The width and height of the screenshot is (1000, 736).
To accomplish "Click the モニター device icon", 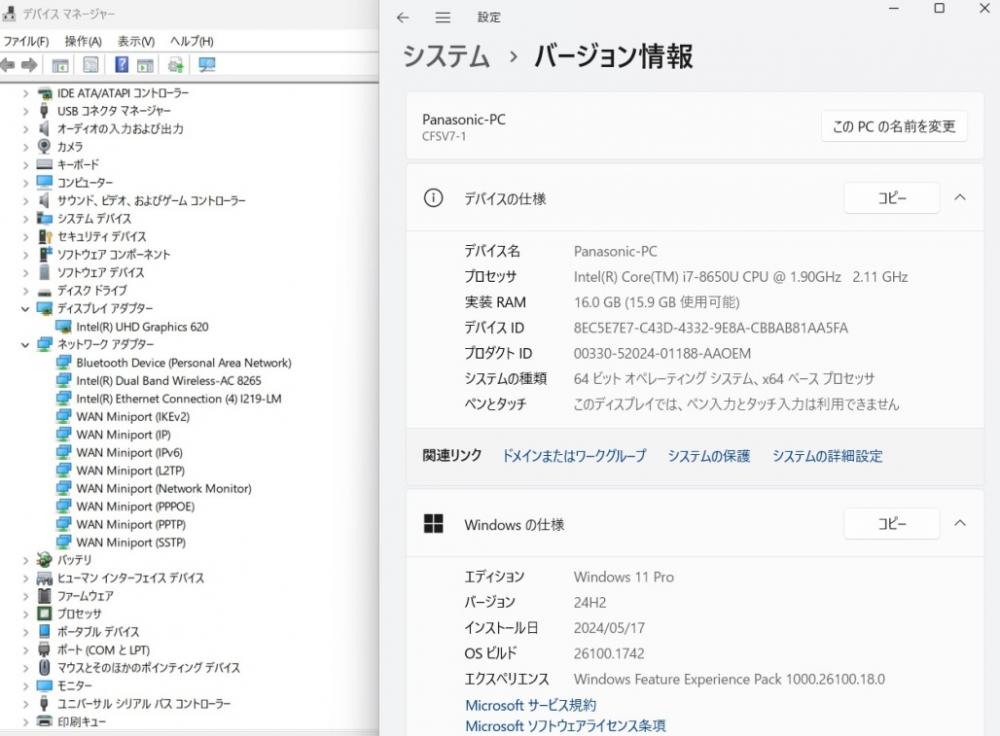I will click(44, 686).
